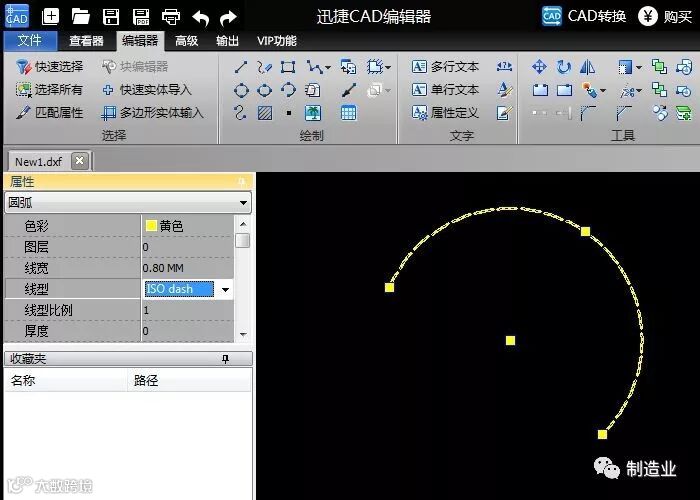Click the arc's center grip point
The width and height of the screenshot is (700, 500).
511,341
